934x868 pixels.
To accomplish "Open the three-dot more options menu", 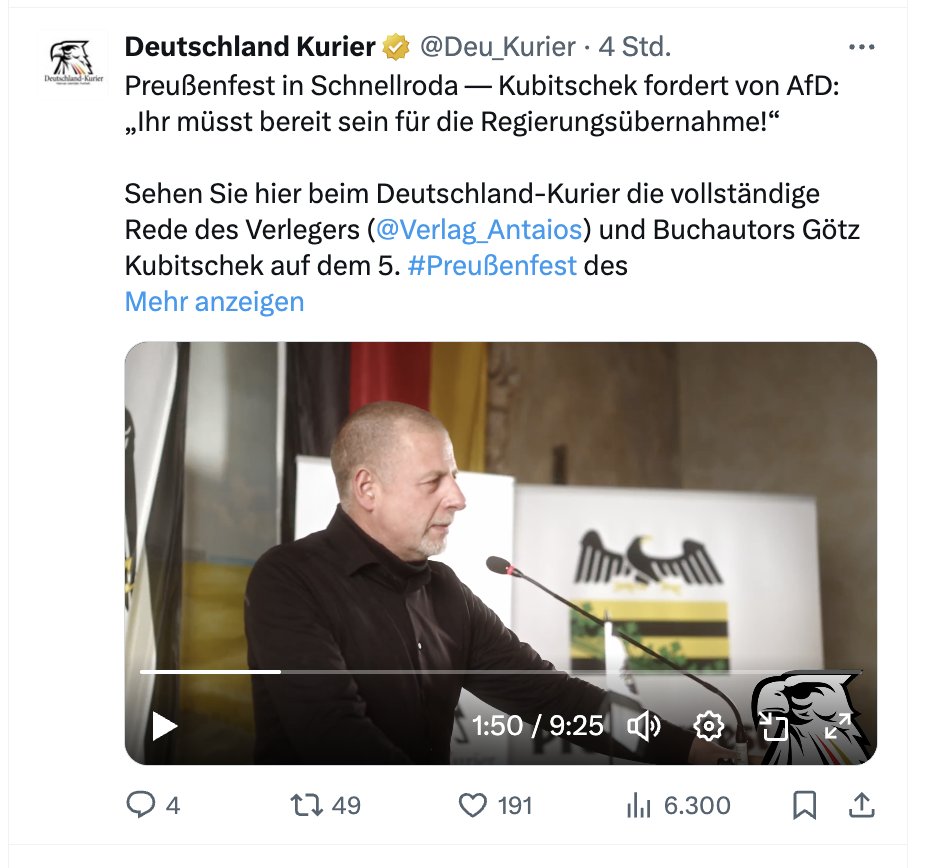I will 861,47.
